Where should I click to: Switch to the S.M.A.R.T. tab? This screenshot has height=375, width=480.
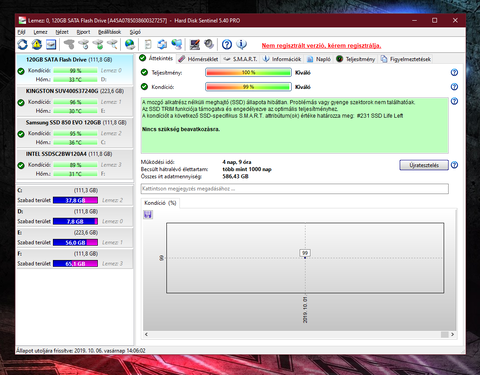240,59
